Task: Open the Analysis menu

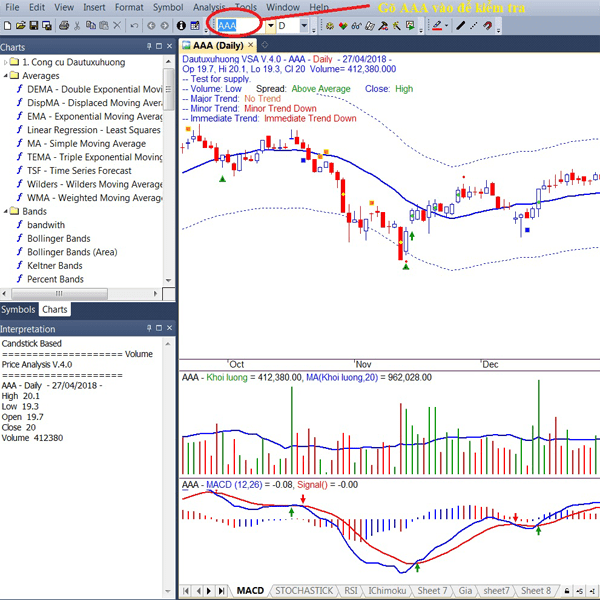Action: pyautogui.click(x=209, y=7)
